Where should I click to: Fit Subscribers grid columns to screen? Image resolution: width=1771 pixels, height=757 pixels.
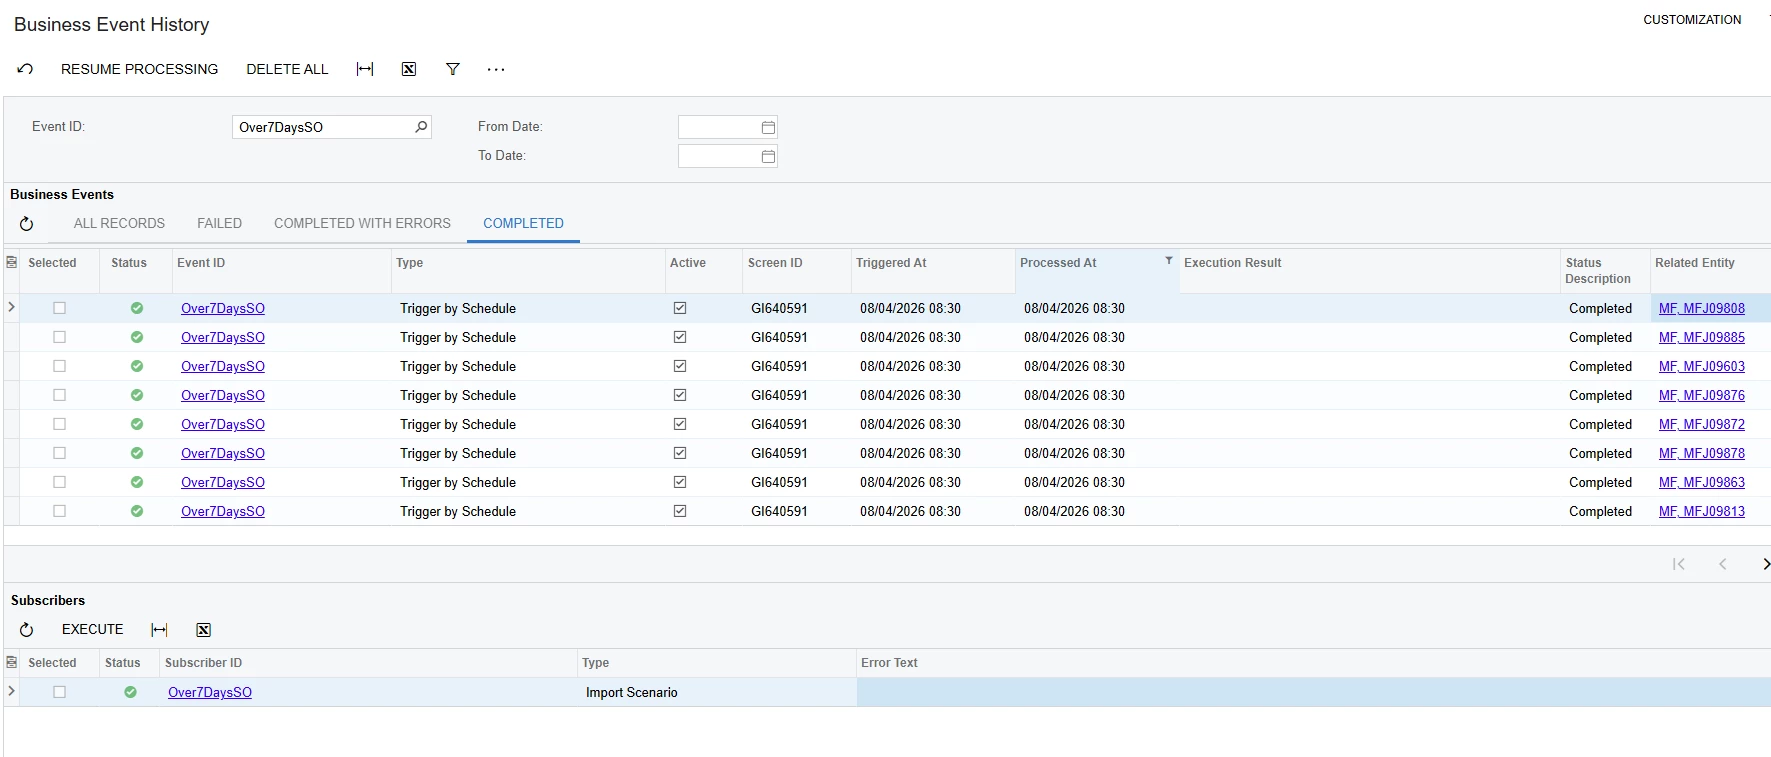pos(159,630)
